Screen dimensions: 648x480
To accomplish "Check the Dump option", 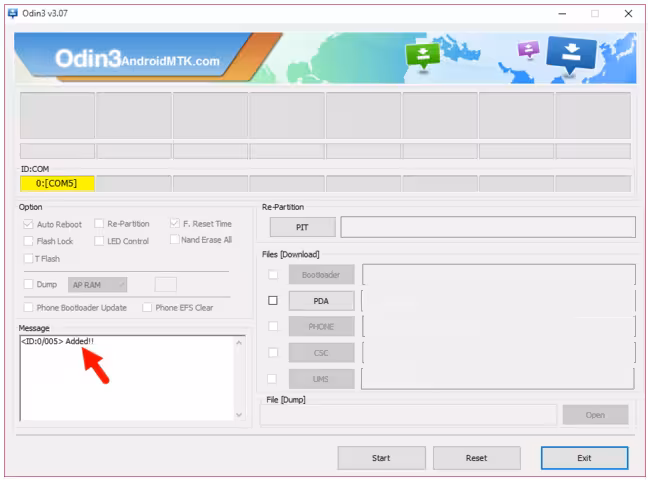I will click(28, 284).
